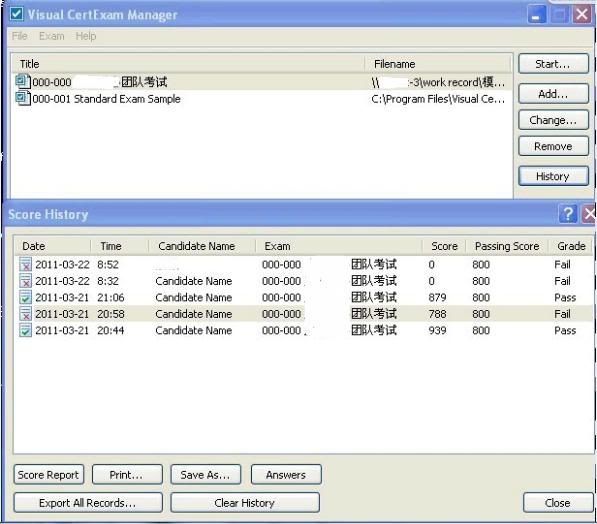Open the File menu
Viewport: 597px width, 524px height.
click(19, 36)
